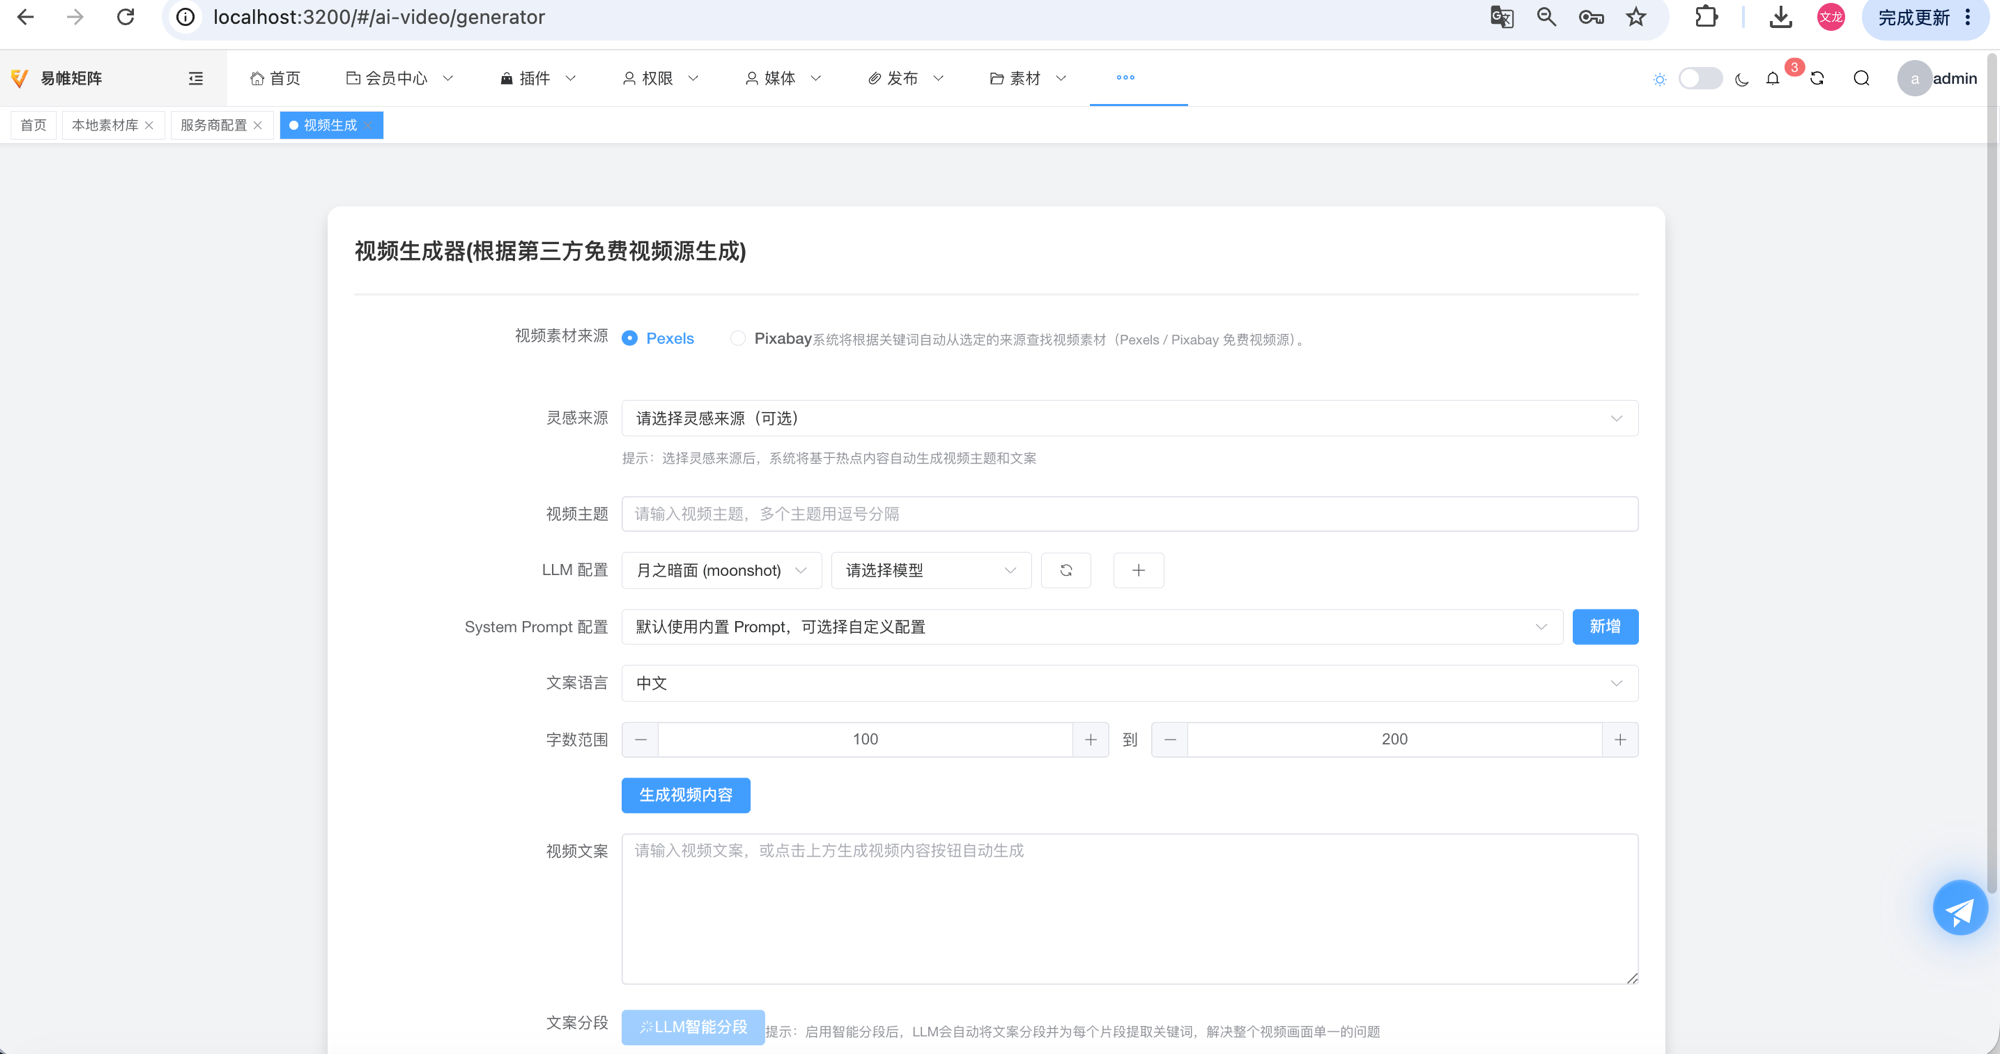The image size is (2000, 1054).
Task: Close the 本地素材库 tab
Action: 149,125
